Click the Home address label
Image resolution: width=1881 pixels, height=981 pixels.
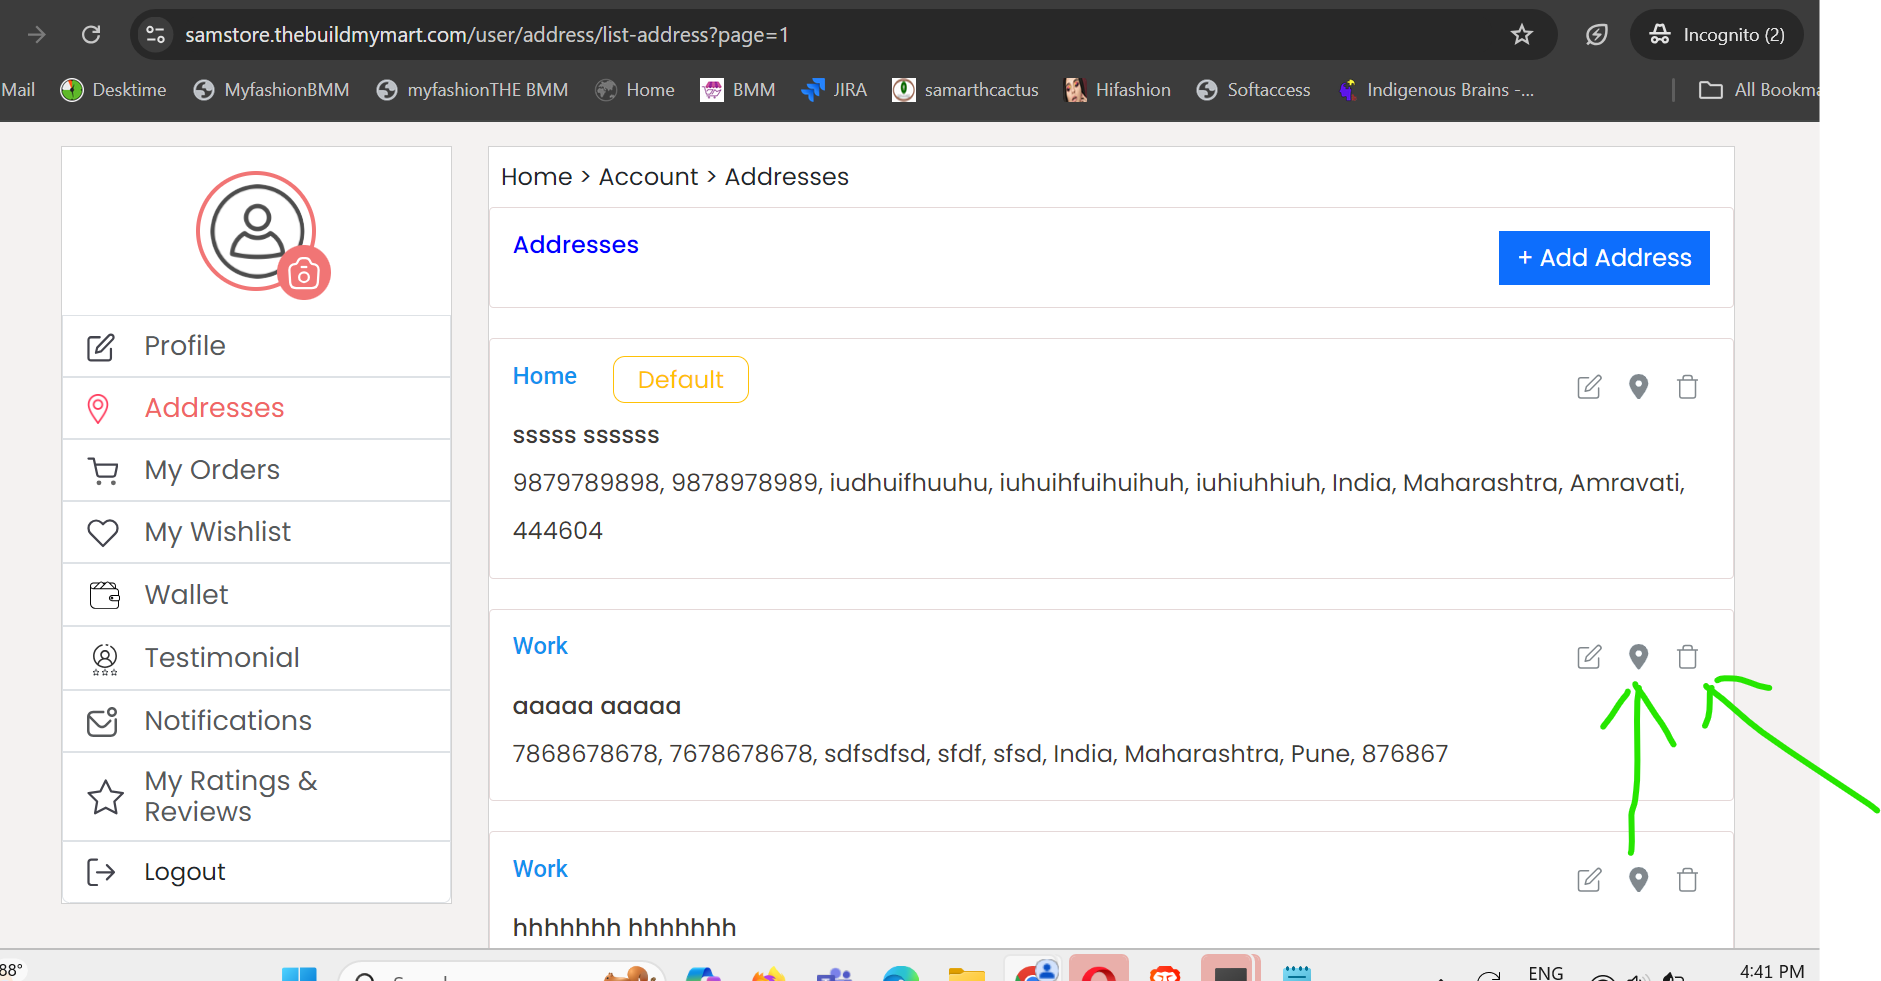point(545,376)
